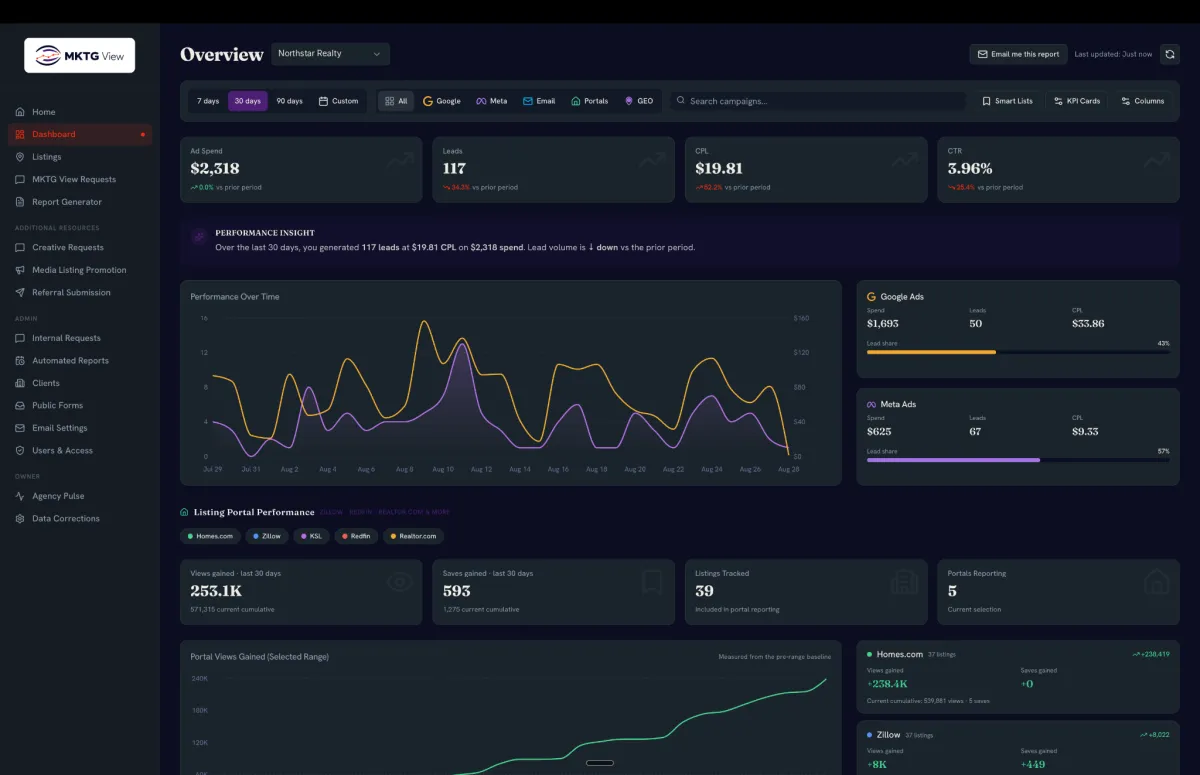Click the Internal Requests chat icon
Viewport: 1200px width, 775px height.
point(20,338)
